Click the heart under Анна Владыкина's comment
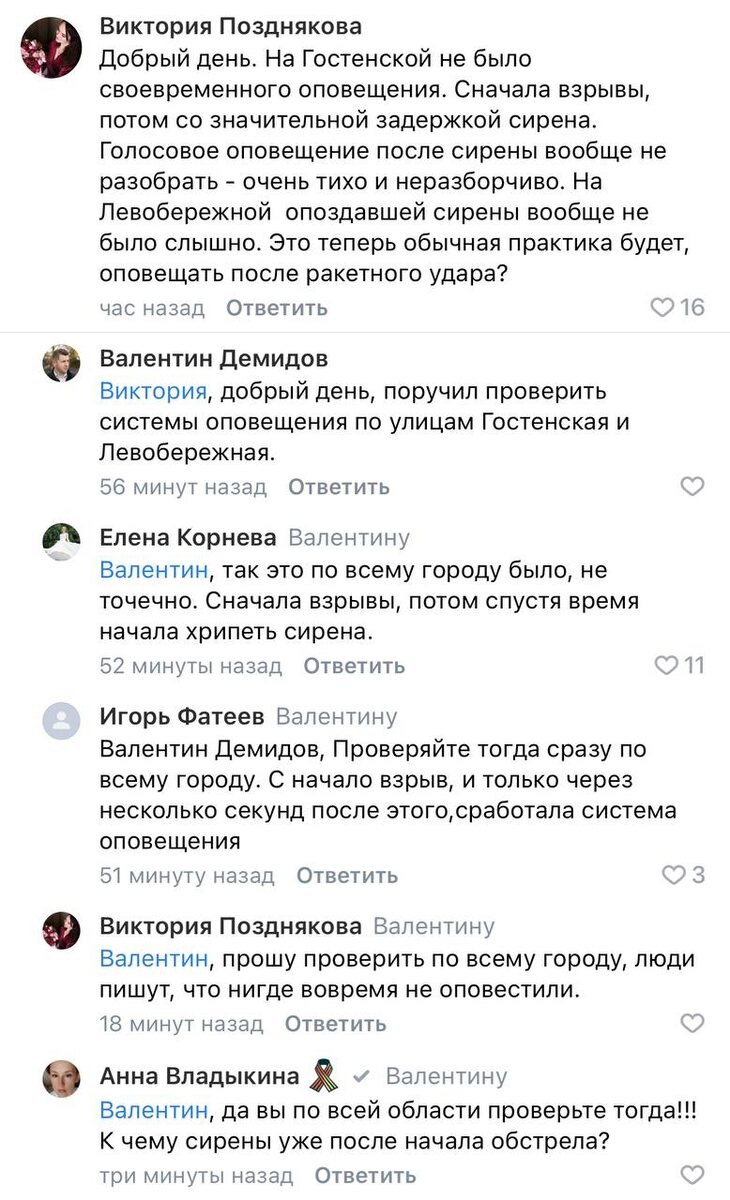Screen dimensions: 730x1200 [691, 1176]
